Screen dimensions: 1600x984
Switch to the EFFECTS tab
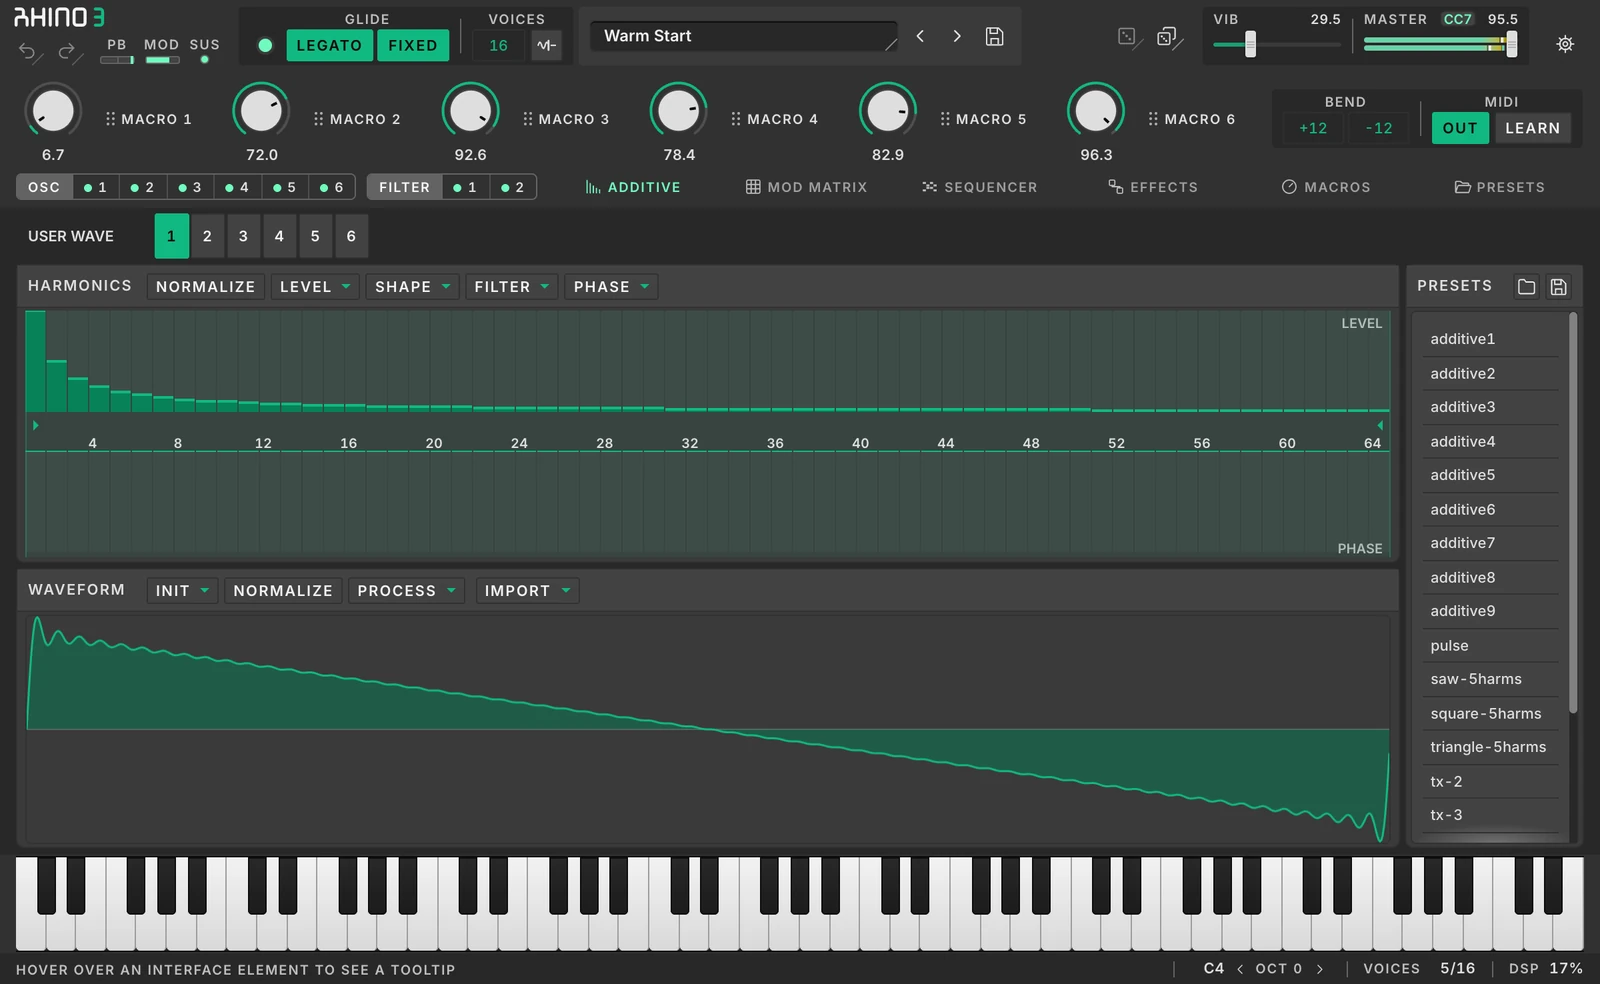pyautogui.click(x=1152, y=187)
